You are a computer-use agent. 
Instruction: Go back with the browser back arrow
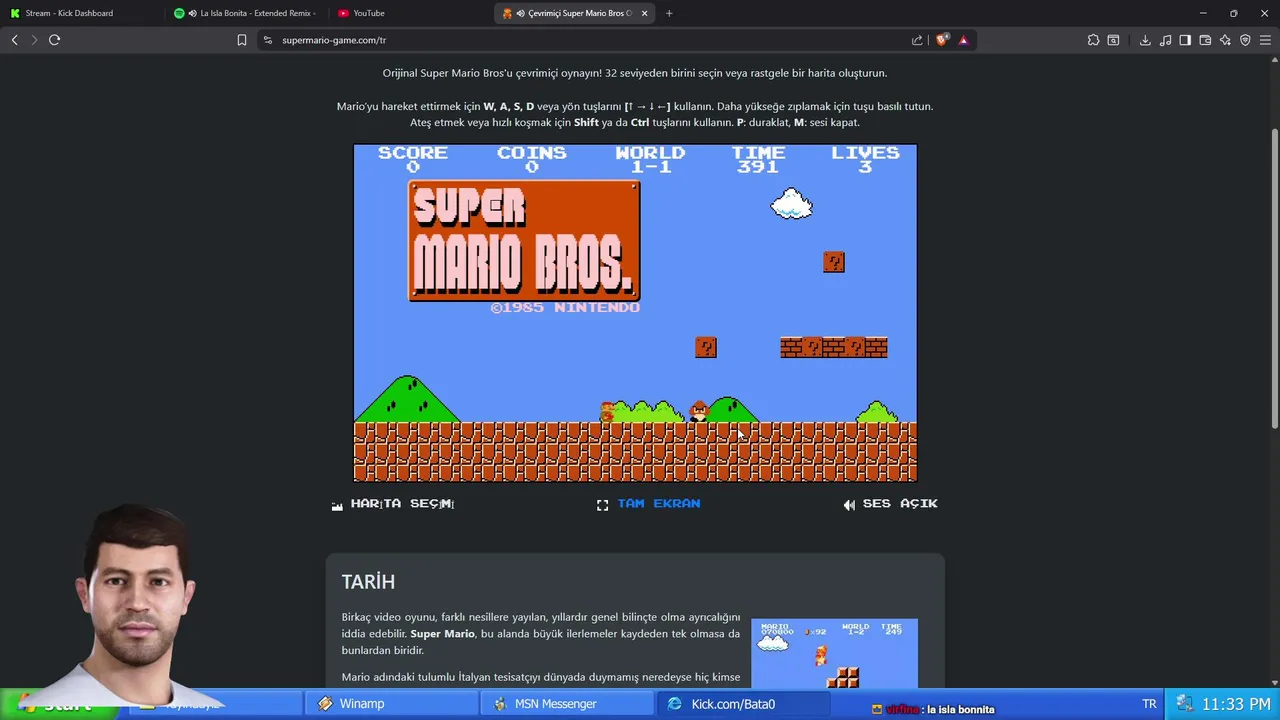pos(14,40)
